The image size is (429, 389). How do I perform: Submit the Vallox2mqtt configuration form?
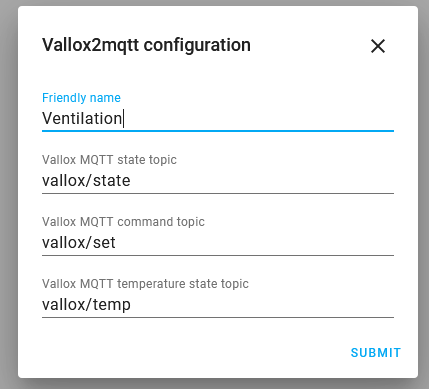pyautogui.click(x=376, y=353)
